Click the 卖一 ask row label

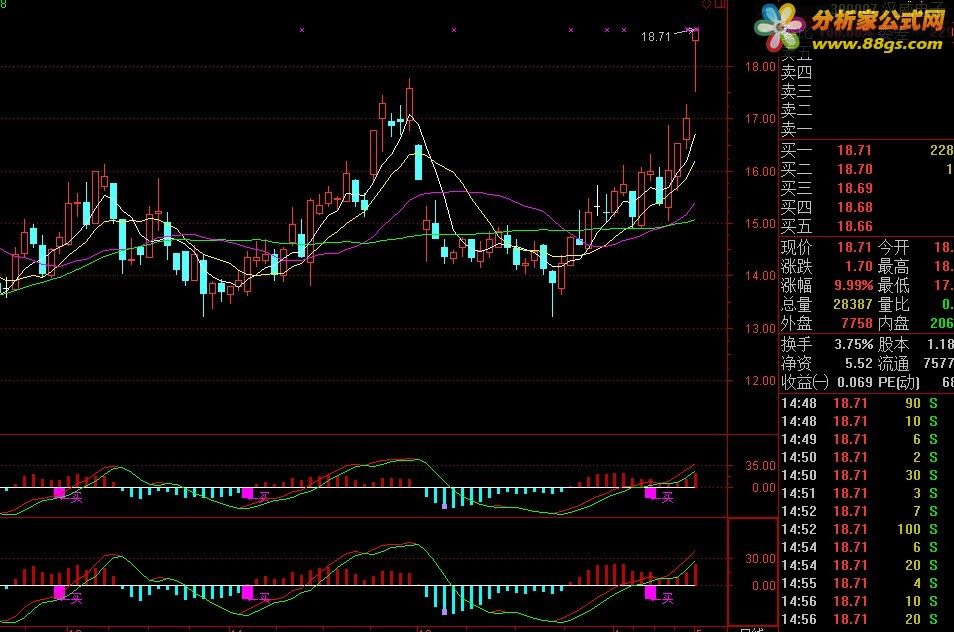click(796, 130)
